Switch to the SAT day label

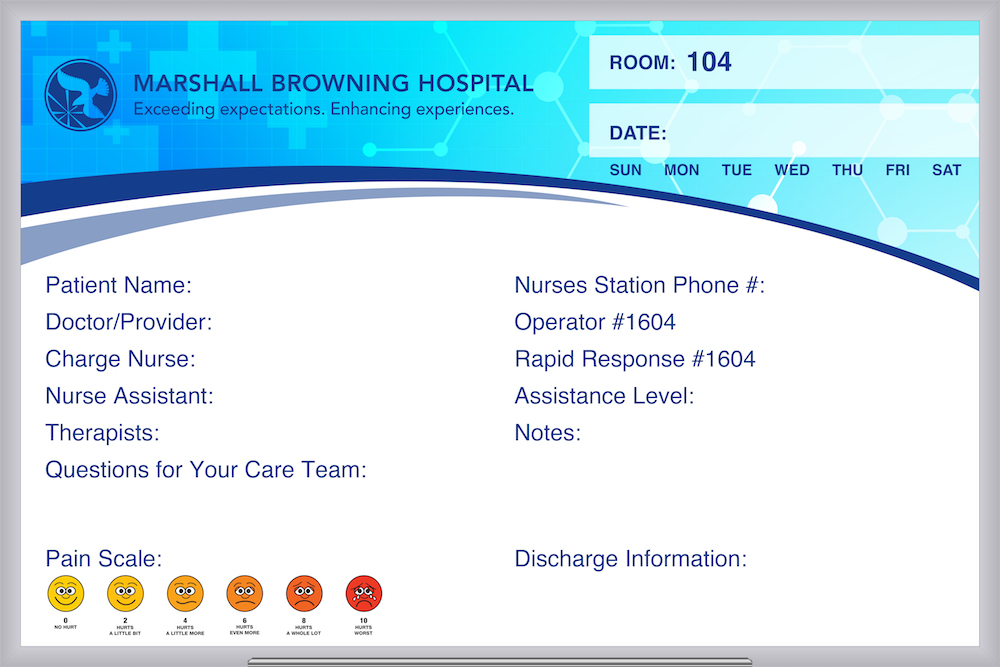[x=946, y=170]
